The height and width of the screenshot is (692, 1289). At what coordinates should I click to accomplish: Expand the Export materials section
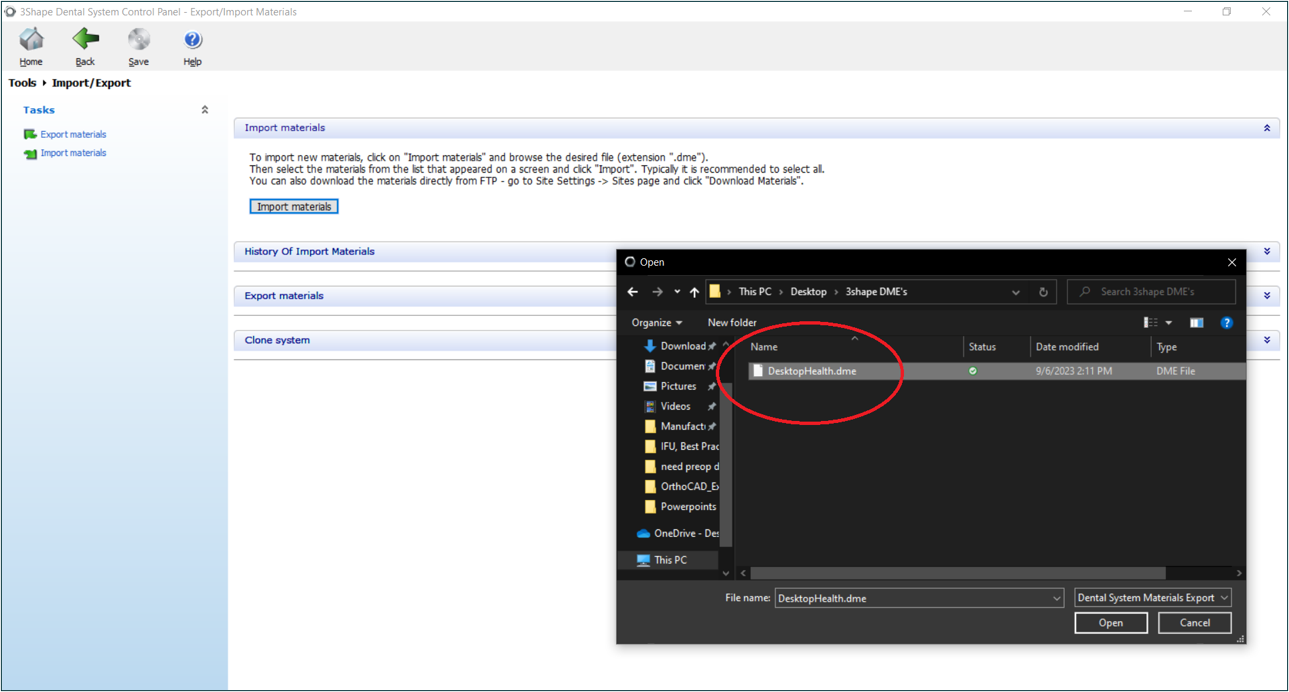coord(1267,296)
